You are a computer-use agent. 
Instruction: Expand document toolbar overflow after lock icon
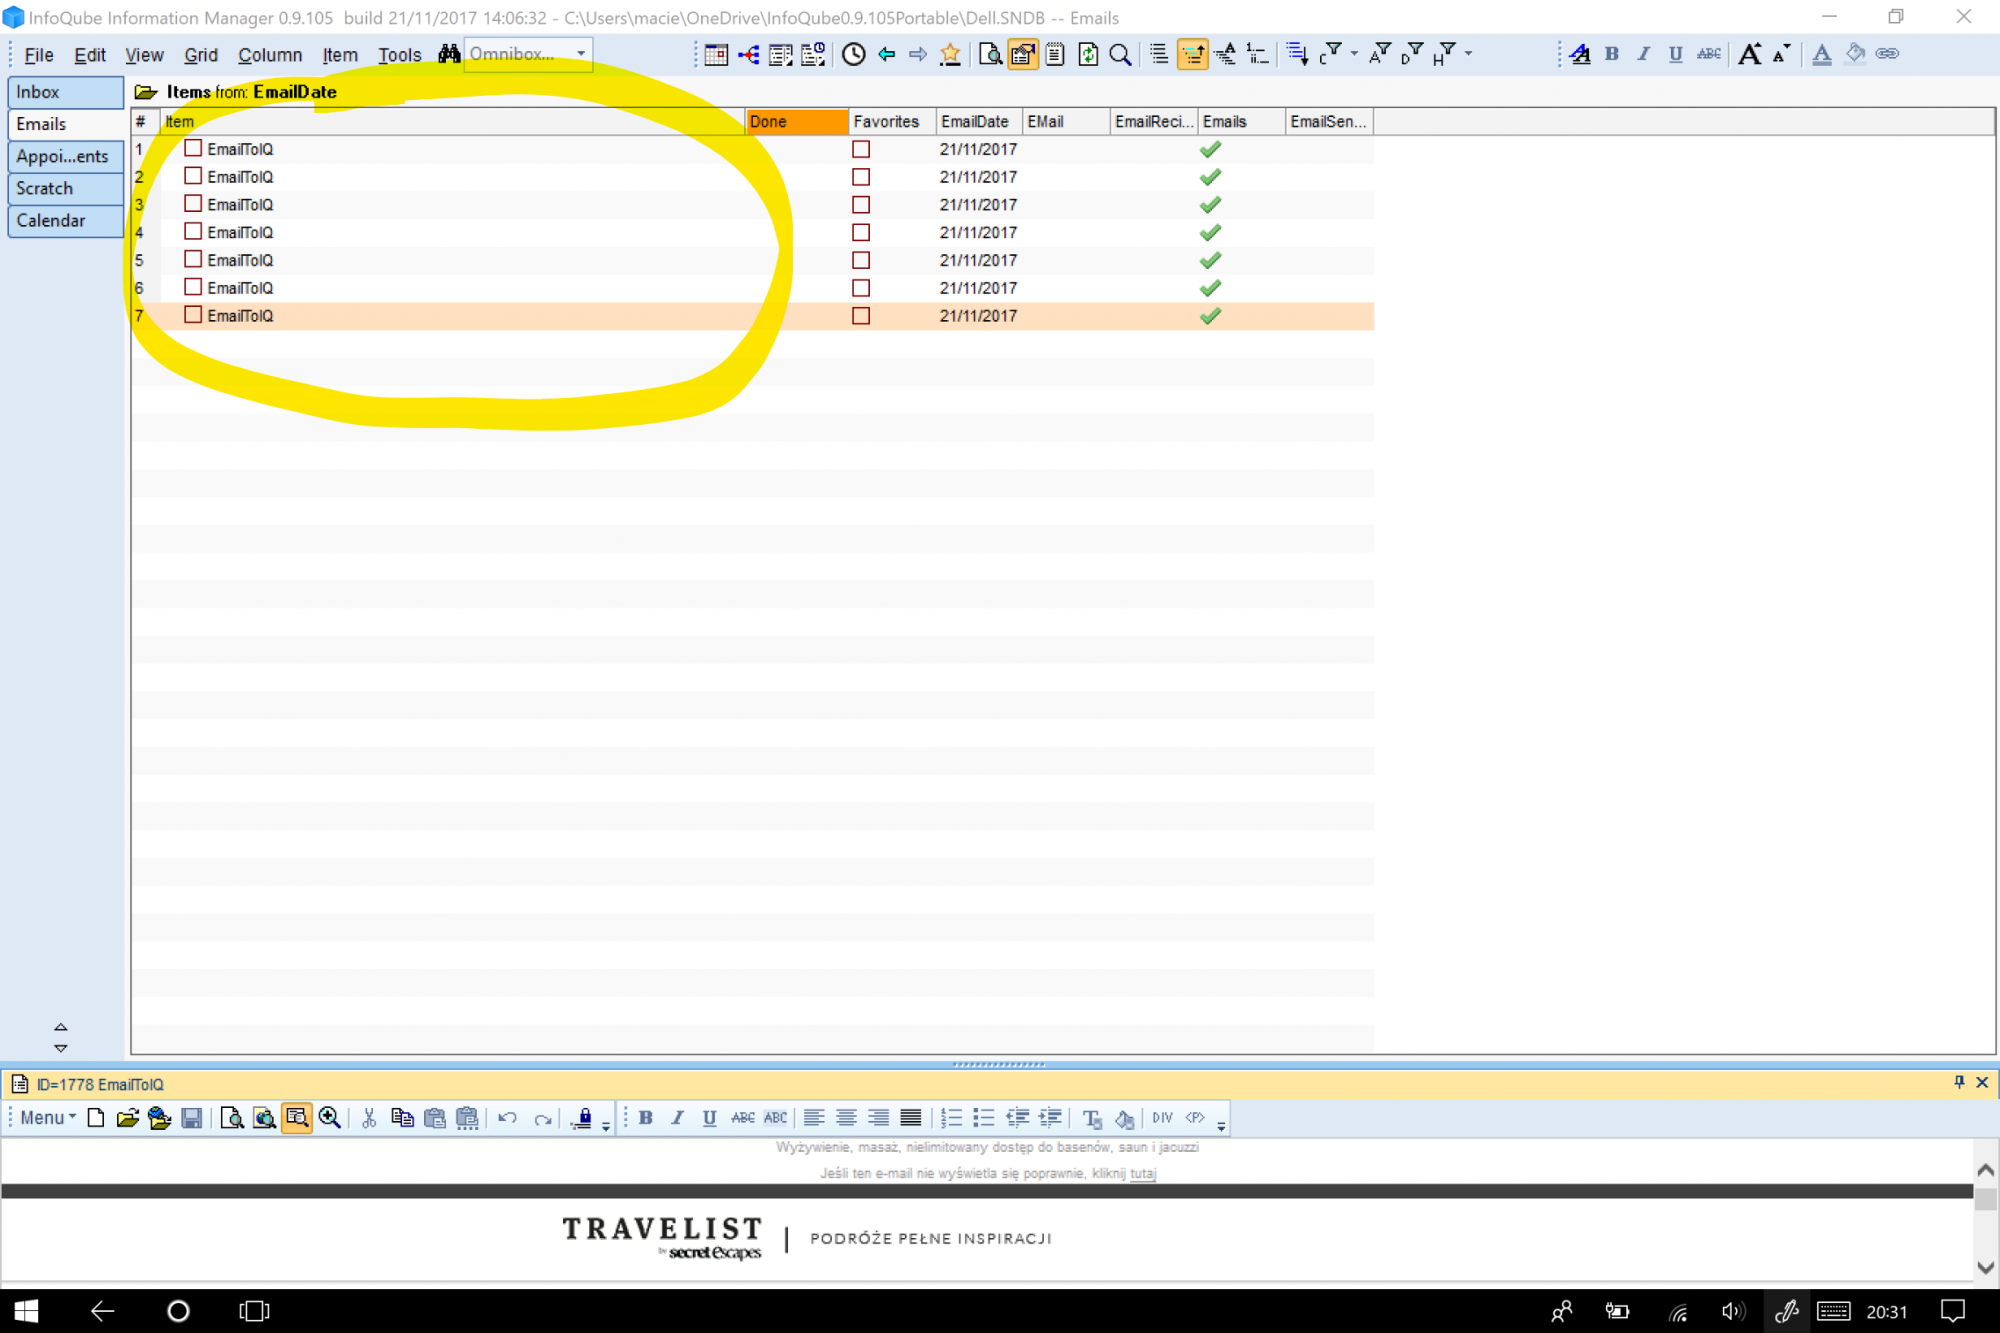tap(606, 1126)
